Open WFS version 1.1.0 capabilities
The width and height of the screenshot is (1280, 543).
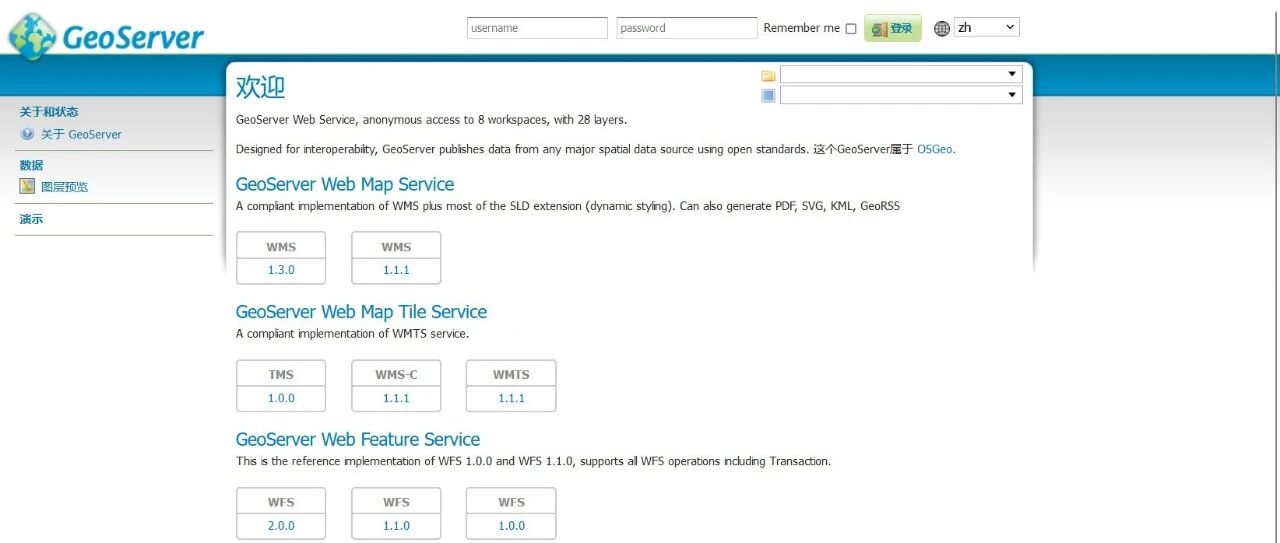pos(396,526)
